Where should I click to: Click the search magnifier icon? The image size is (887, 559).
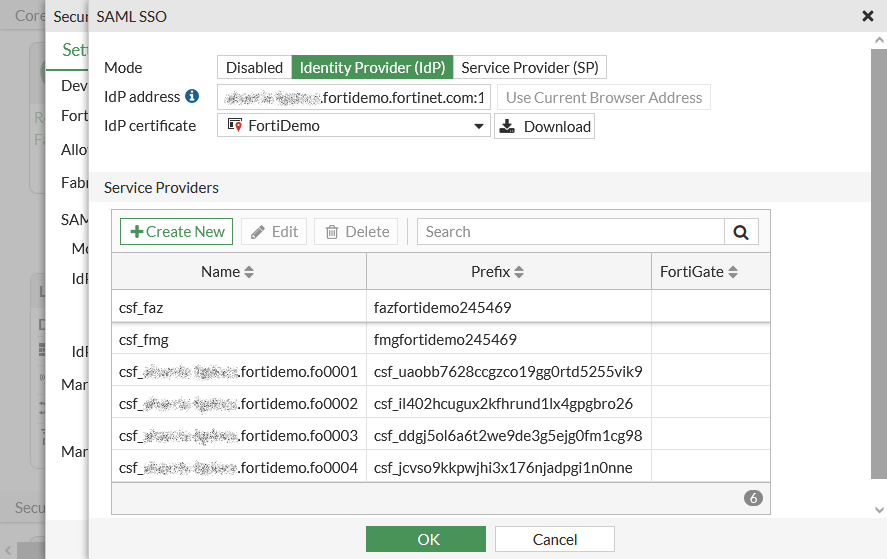(x=741, y=232)
